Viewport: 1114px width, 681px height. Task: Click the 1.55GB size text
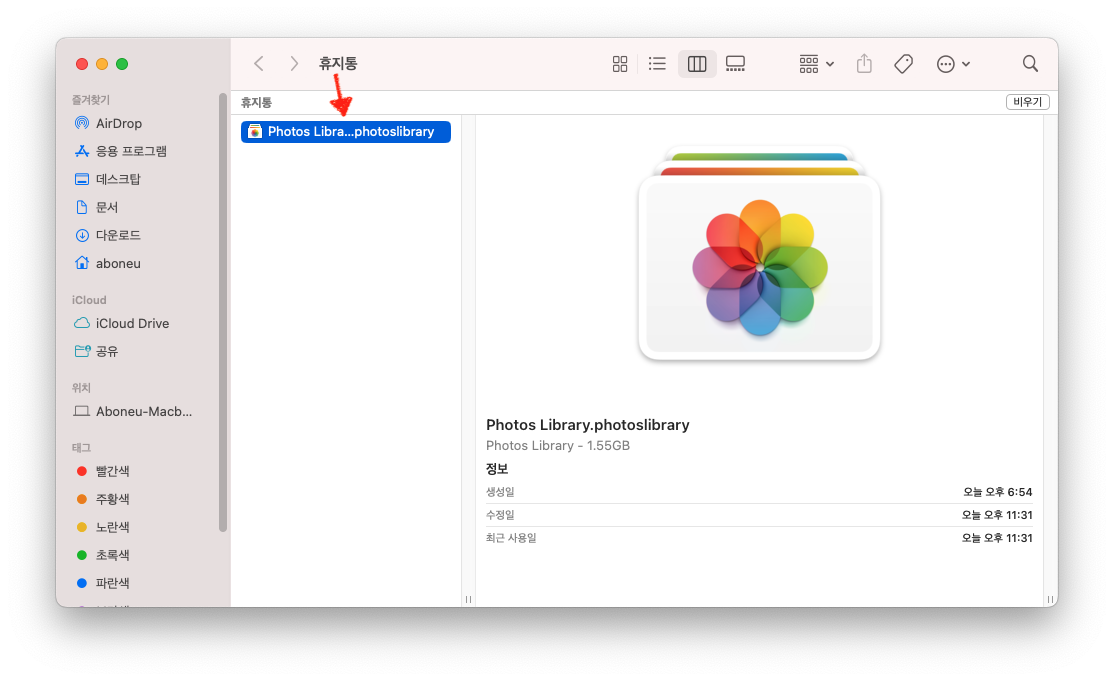click(608, 446)
